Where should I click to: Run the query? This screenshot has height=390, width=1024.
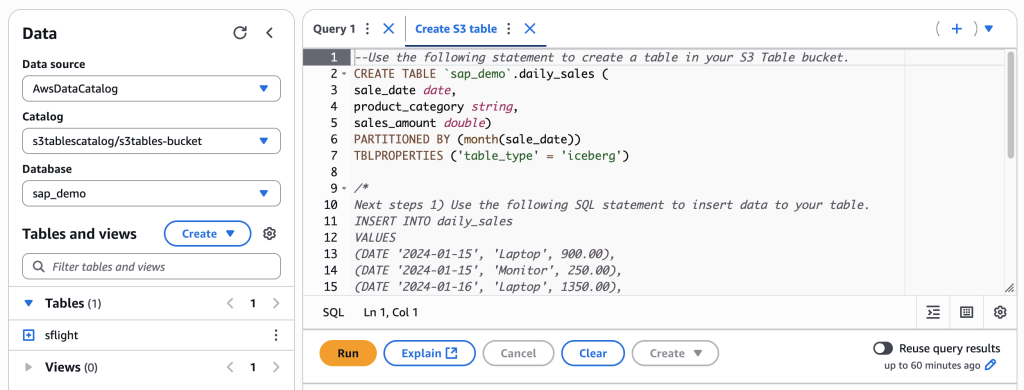[348, 353]
